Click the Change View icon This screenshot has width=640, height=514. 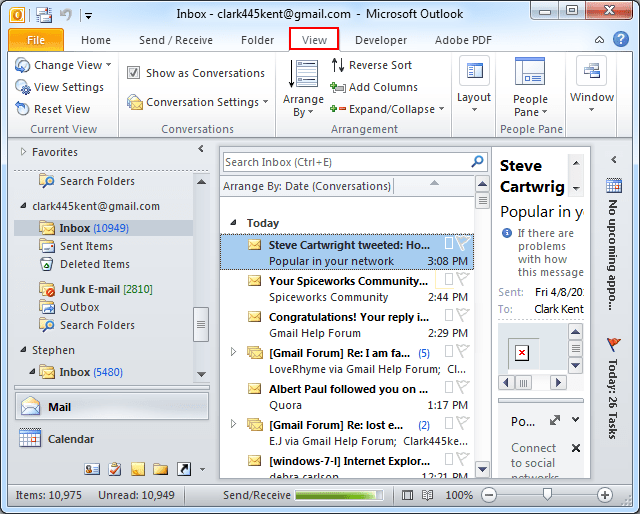coord(22,65)
